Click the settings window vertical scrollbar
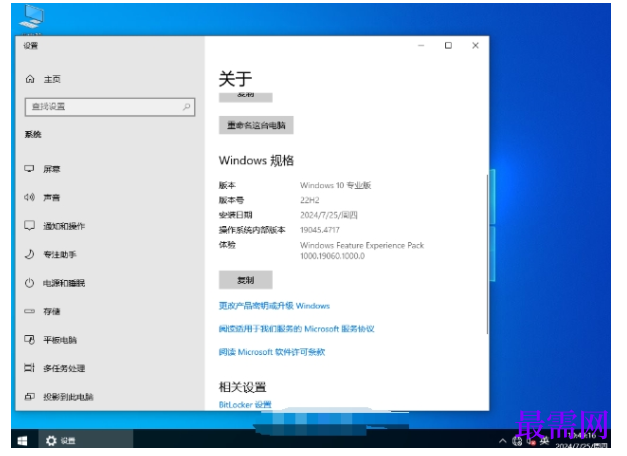Image resolution: width=627 pixels, height=456 pixels. click(487, 254)
